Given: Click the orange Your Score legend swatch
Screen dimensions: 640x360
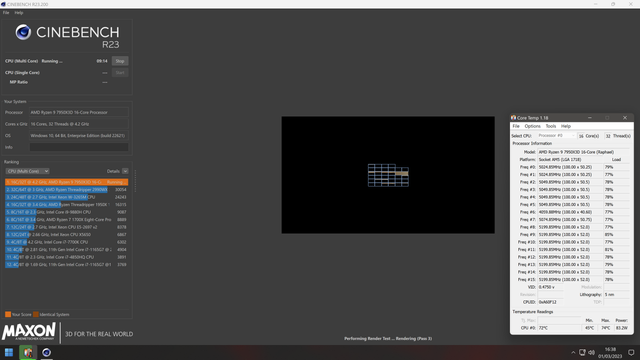Looking at the screenshot, I should tap(8, 314).
